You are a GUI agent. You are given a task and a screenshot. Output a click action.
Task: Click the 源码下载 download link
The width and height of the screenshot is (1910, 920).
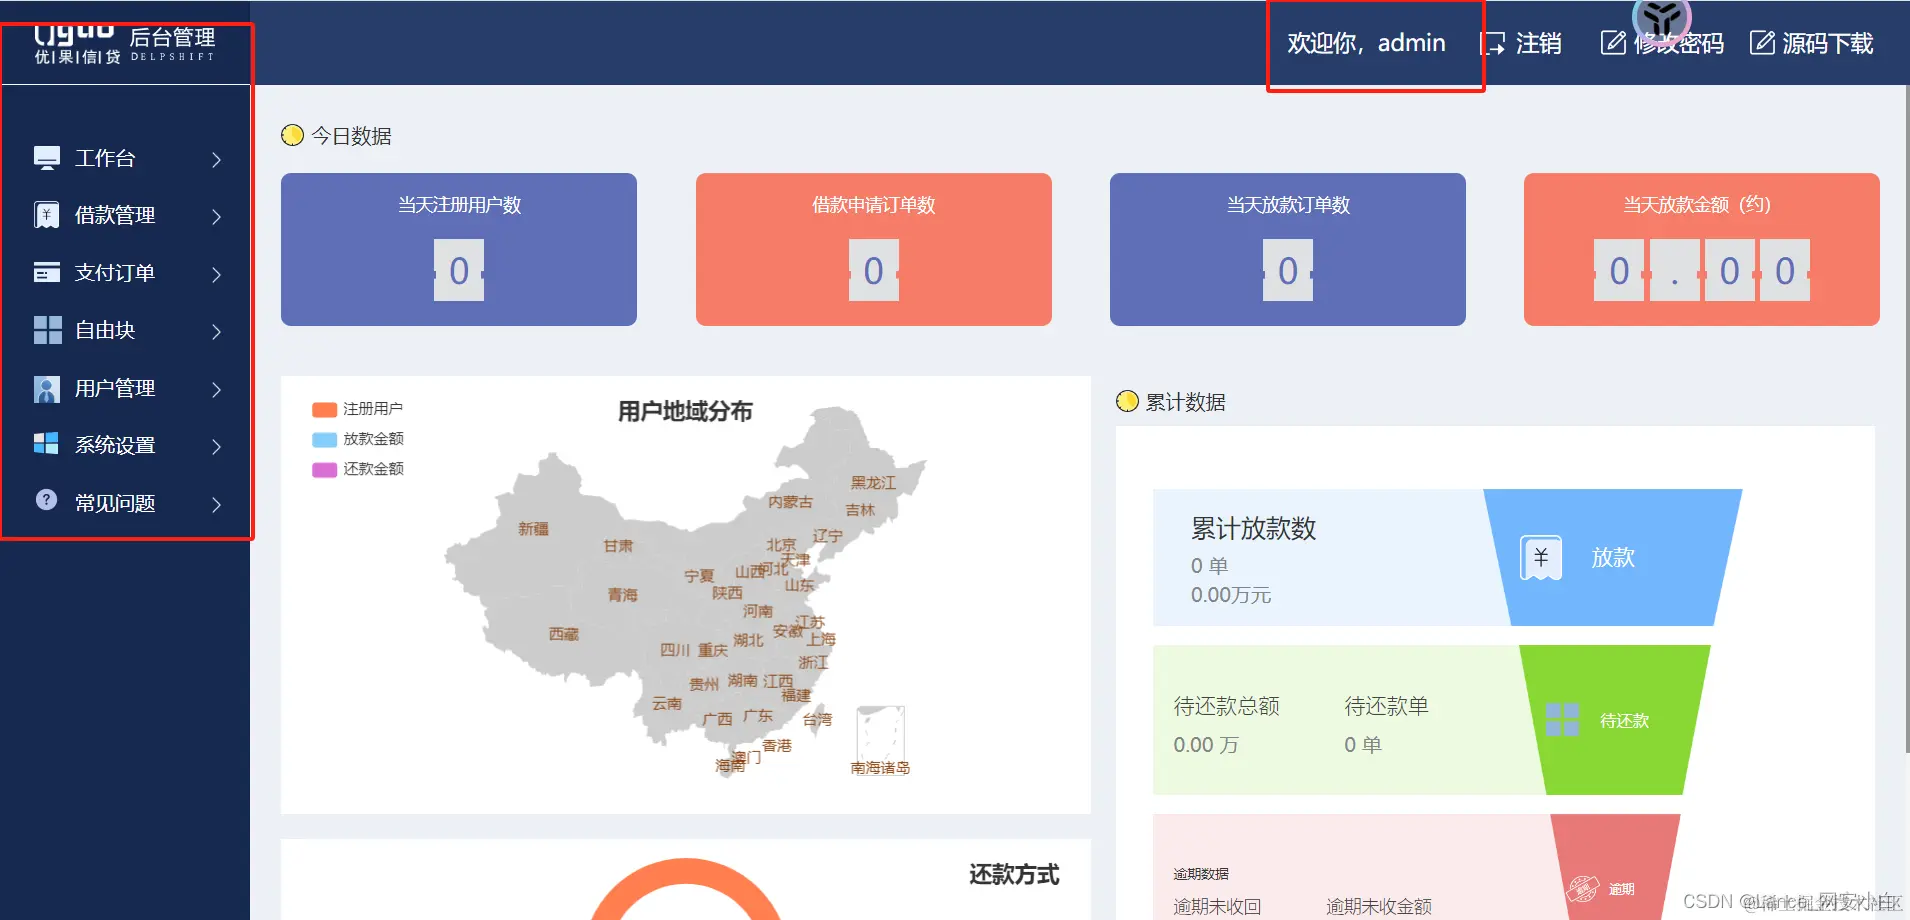click(x=1826, y=43)
